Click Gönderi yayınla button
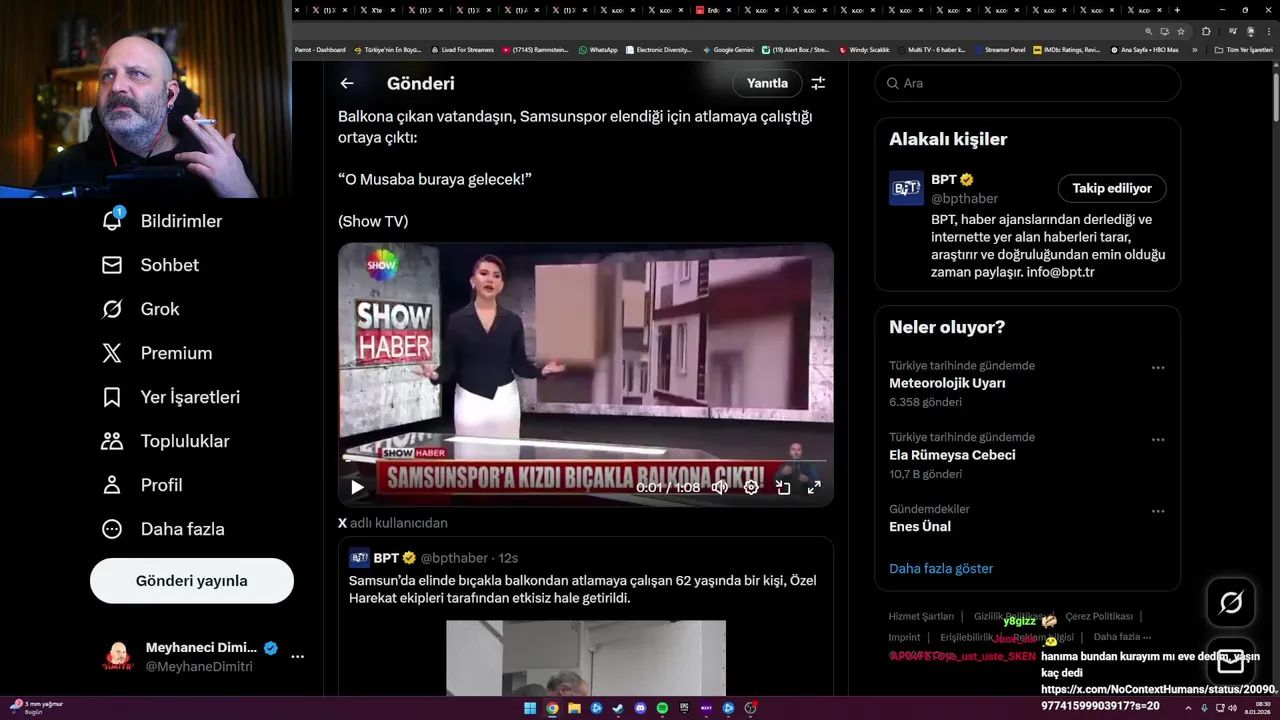Image resolution: width=1280 pixels, height=720 pixels. (192, 581)
